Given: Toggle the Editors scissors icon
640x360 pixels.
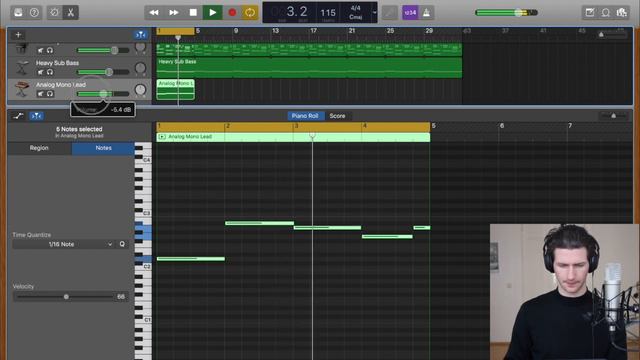Looking at the screenshot, I should pyautogui.click(x=71, y=12).
